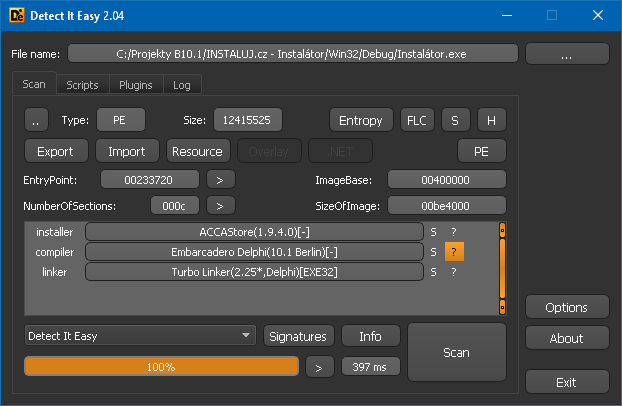Screen dimensions: 622x406
Task: Open the Entropy viewer
Action: [x=361, y=120]
